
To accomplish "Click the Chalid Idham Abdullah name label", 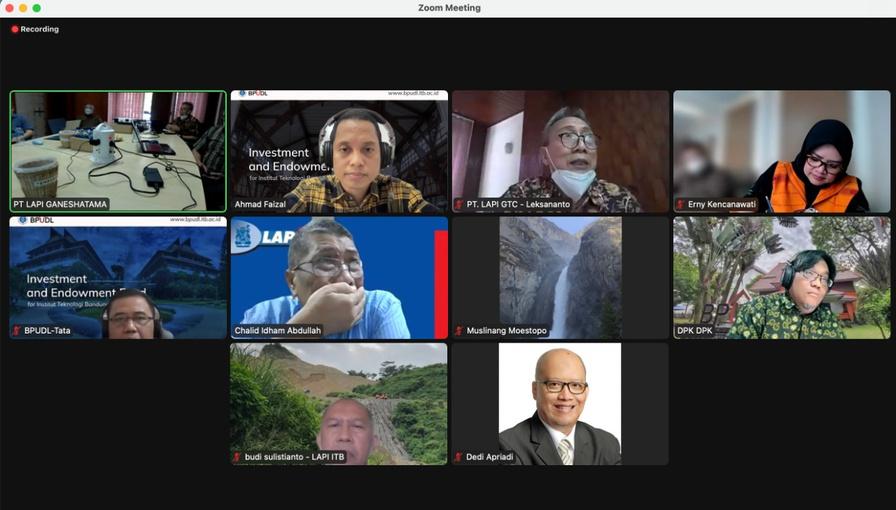I will 278,330.
